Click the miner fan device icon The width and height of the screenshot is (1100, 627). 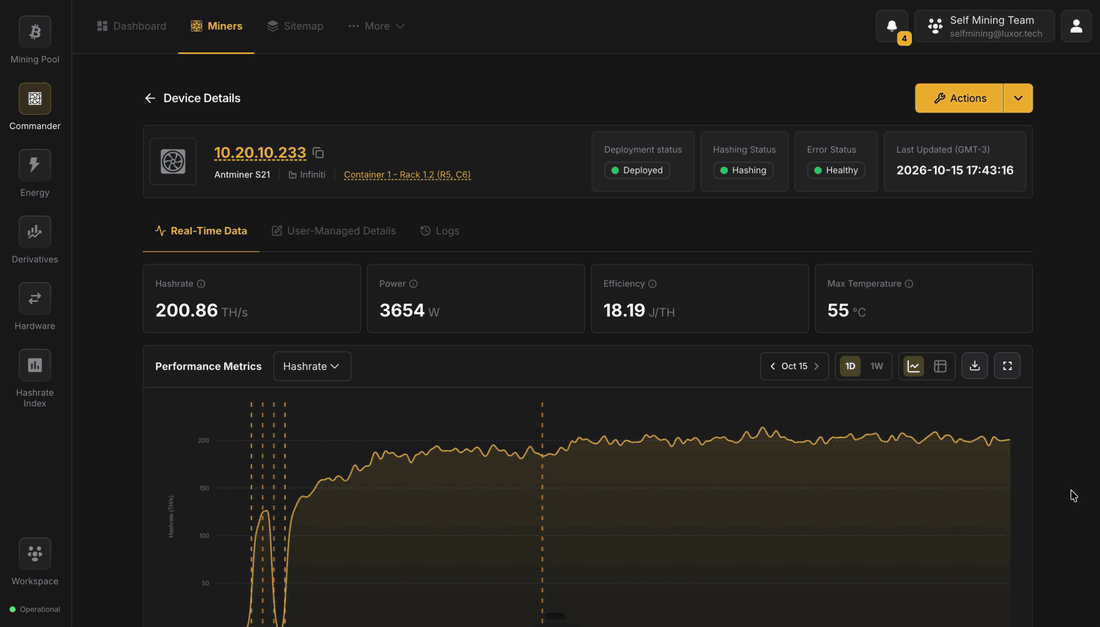[x=173, y=161]
